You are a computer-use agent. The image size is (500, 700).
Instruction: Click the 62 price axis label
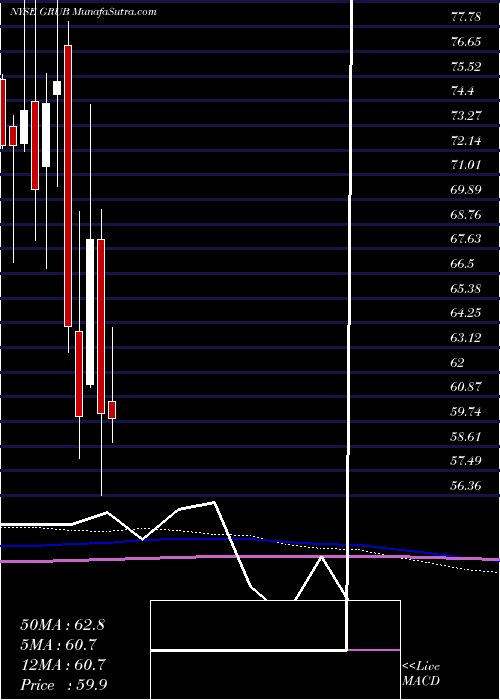[458, 362]
